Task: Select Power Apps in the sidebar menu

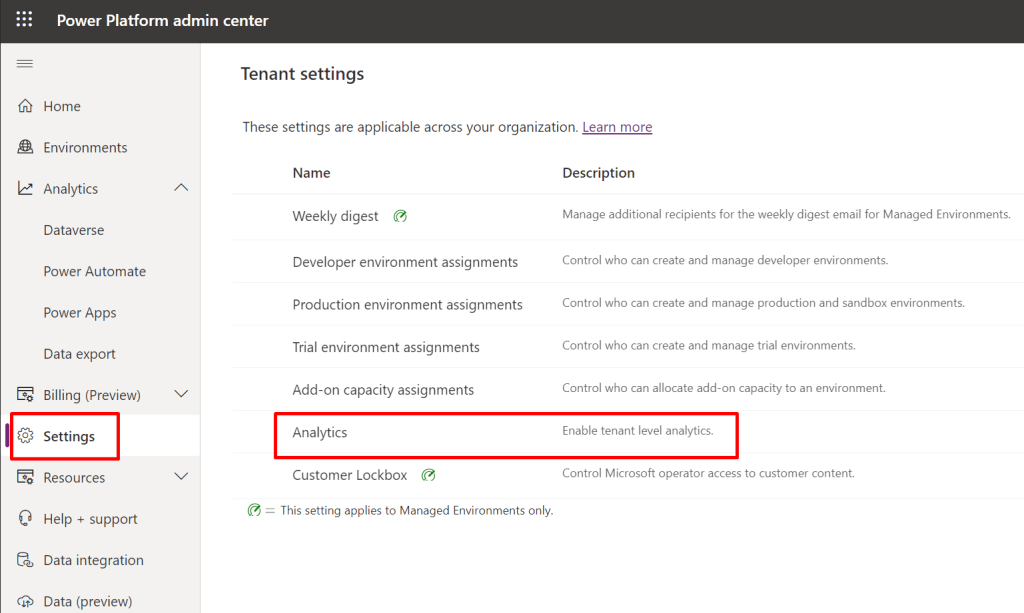Action: coord(79,312)
